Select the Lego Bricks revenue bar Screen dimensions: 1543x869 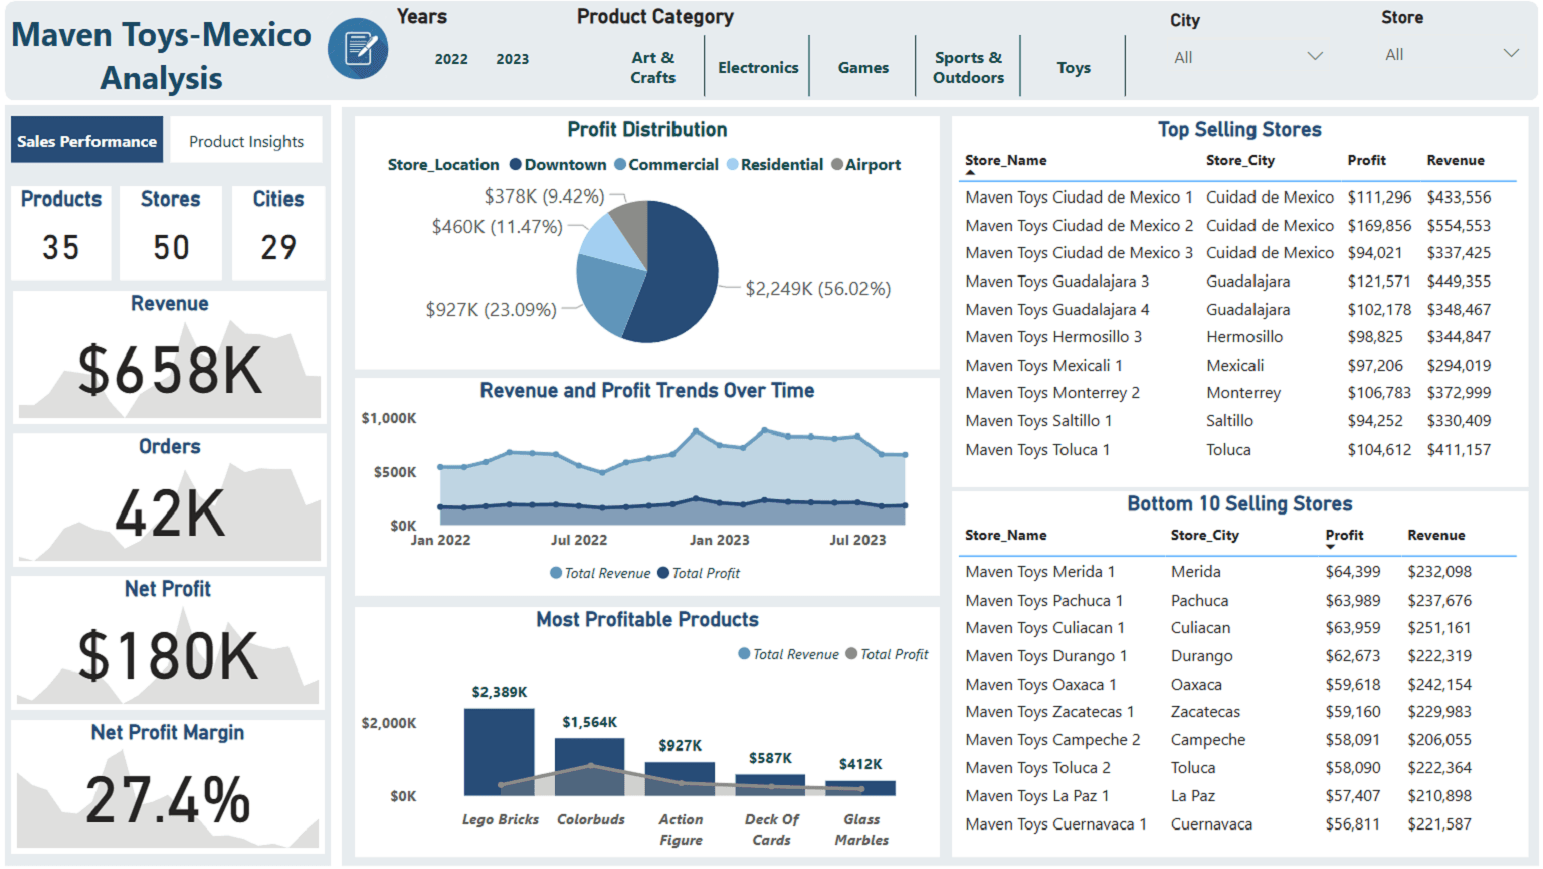pos(499,752)
